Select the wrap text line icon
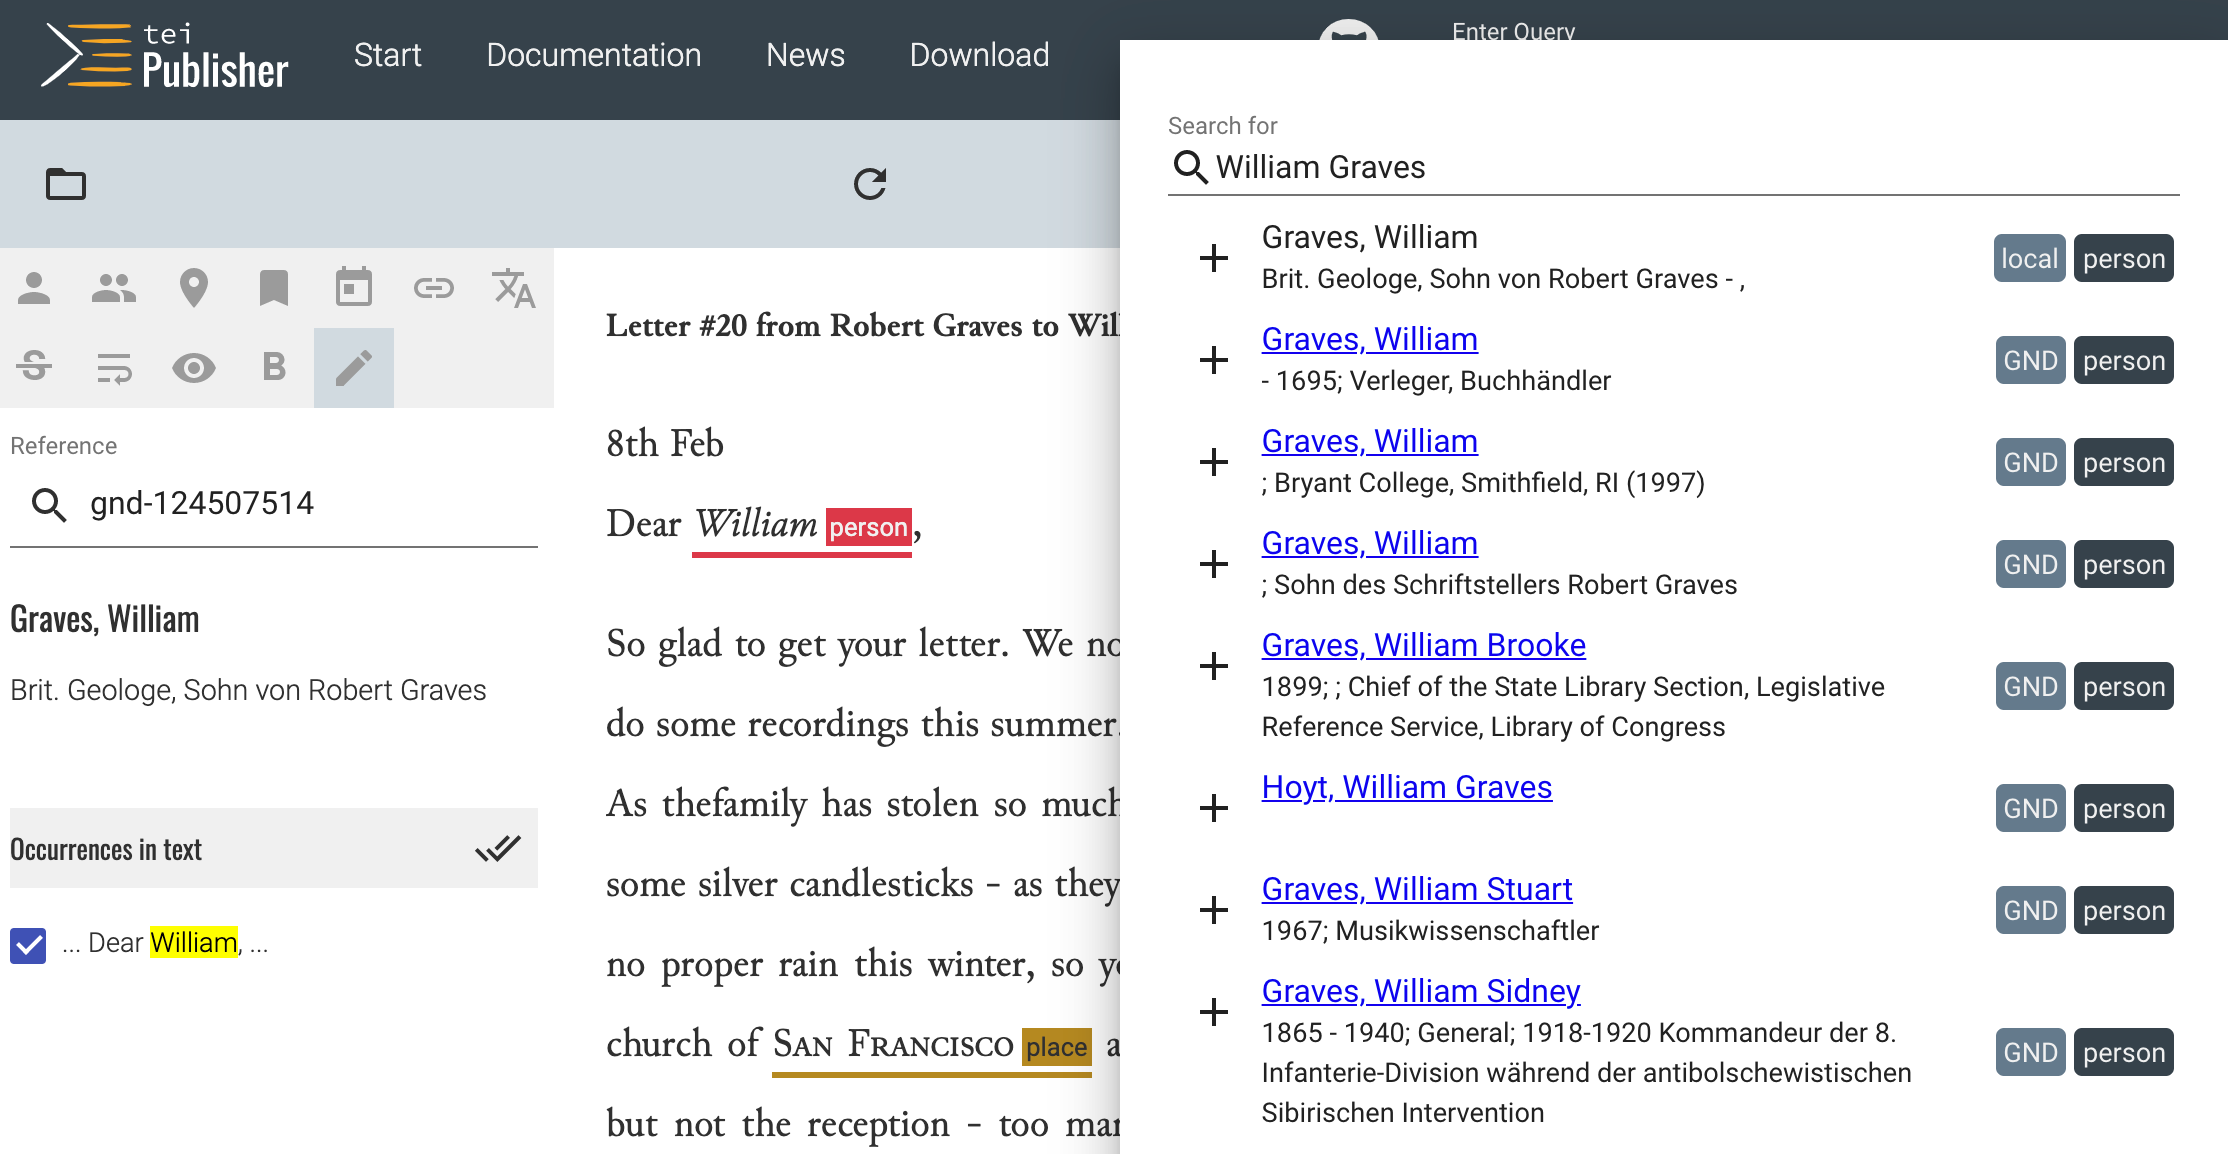The image size is (2228, 1154). [114, 367]
